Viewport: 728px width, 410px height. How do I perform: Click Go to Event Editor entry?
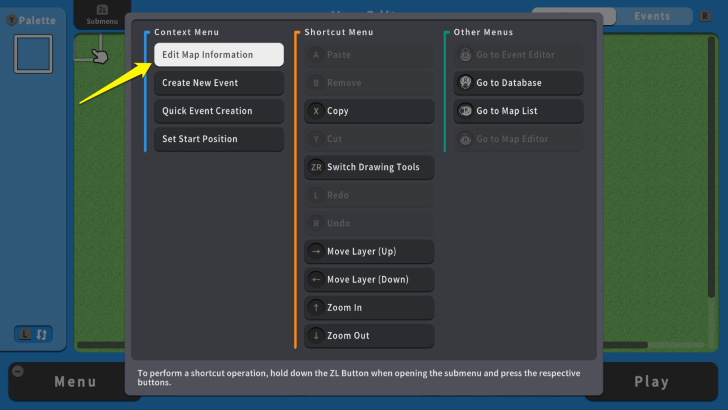pos(518,55)
